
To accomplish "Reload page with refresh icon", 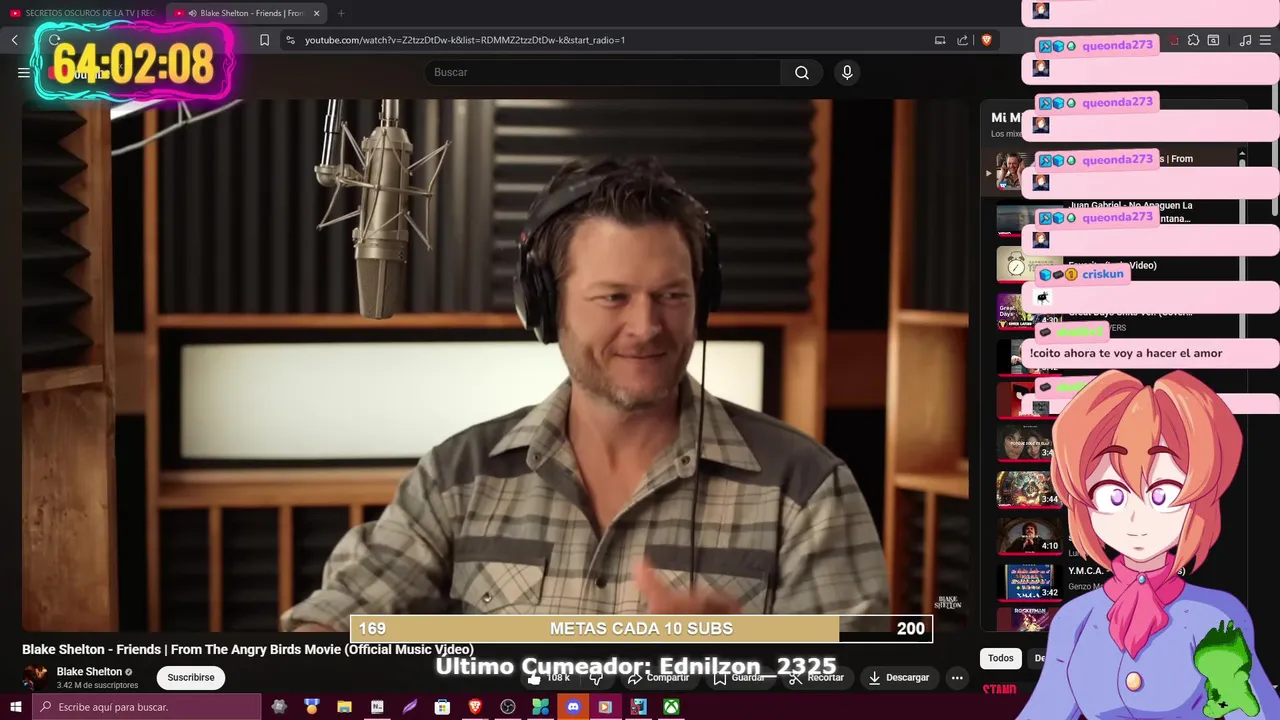I will (x=55, y=40).
